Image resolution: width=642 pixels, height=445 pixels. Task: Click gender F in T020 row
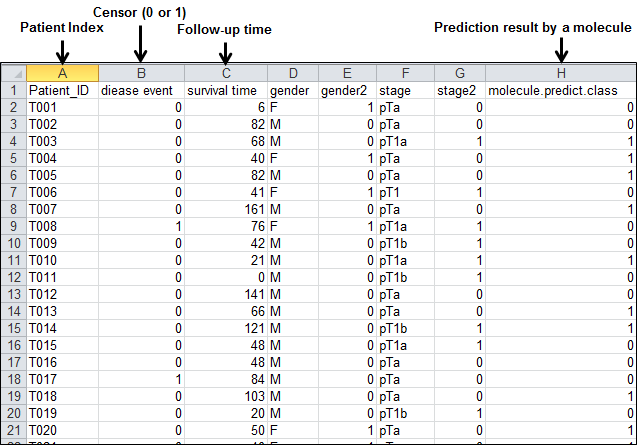[293, 430]
